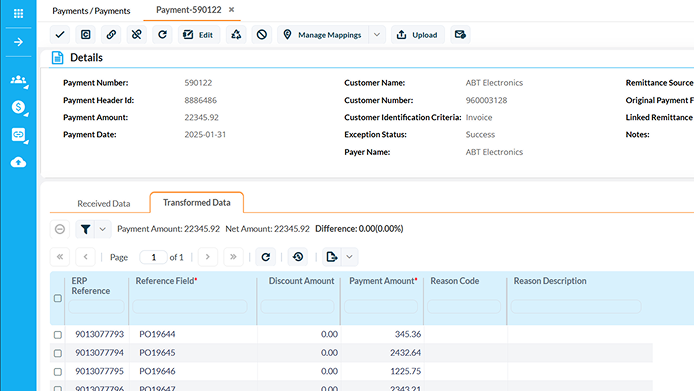This screenshot has width=694, height=391.
Task: Go to next page arrow
Action: 208,257
